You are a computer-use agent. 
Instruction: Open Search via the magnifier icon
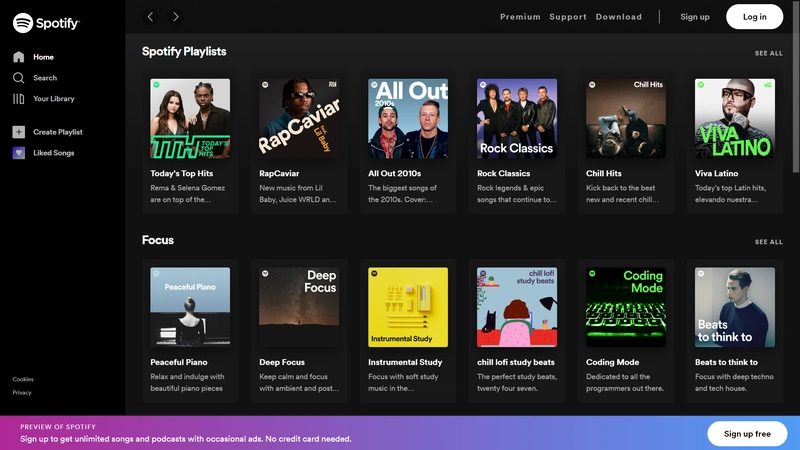pyautogui.click(x=19, y=78)
